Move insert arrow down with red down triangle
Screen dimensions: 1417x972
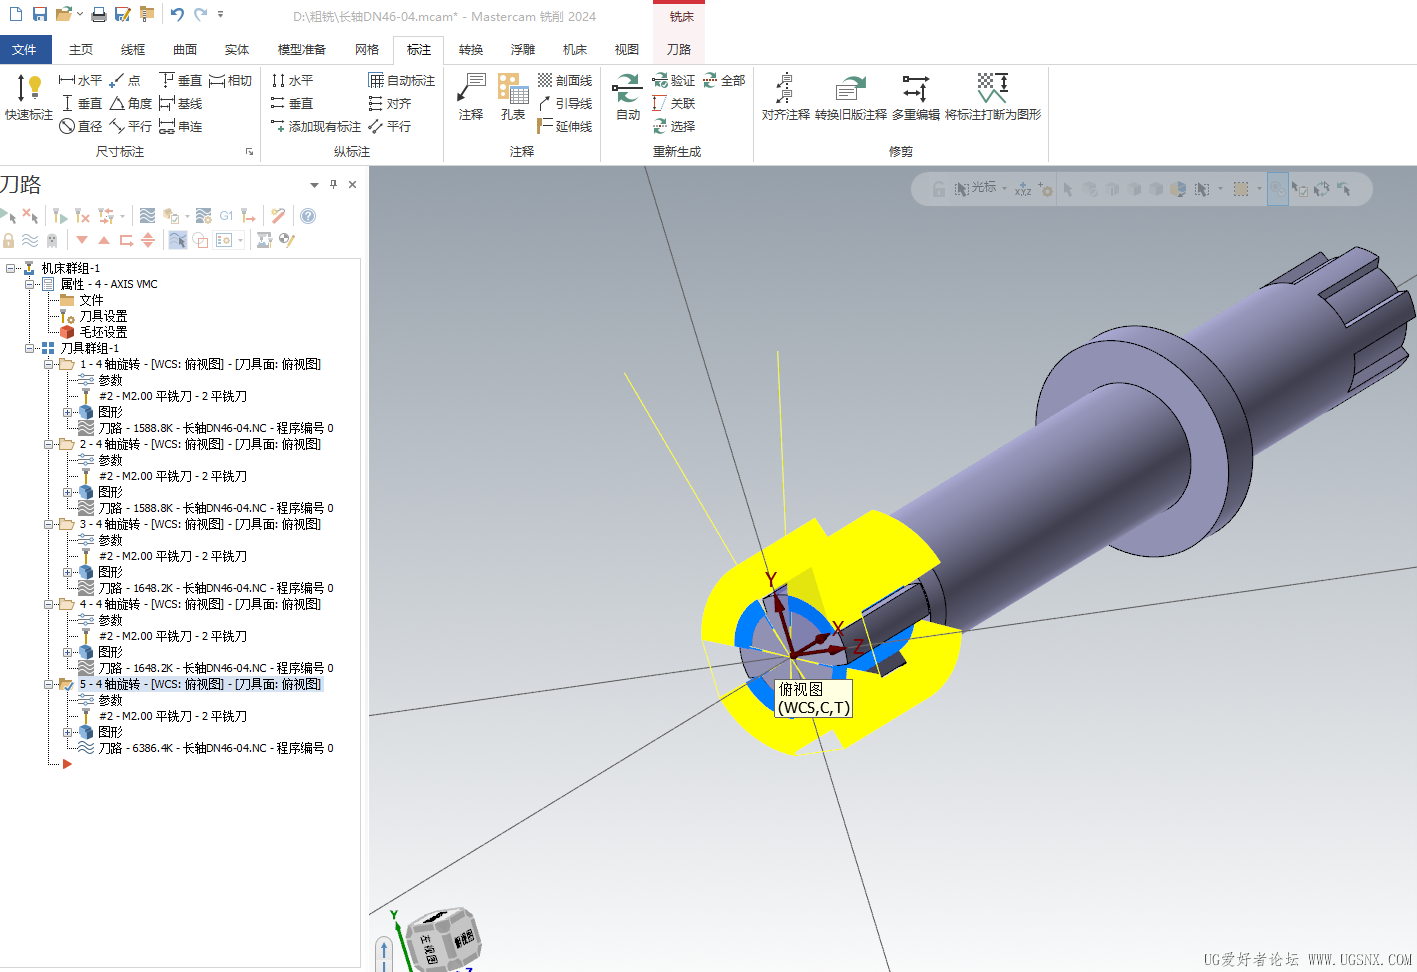[82, 240]
